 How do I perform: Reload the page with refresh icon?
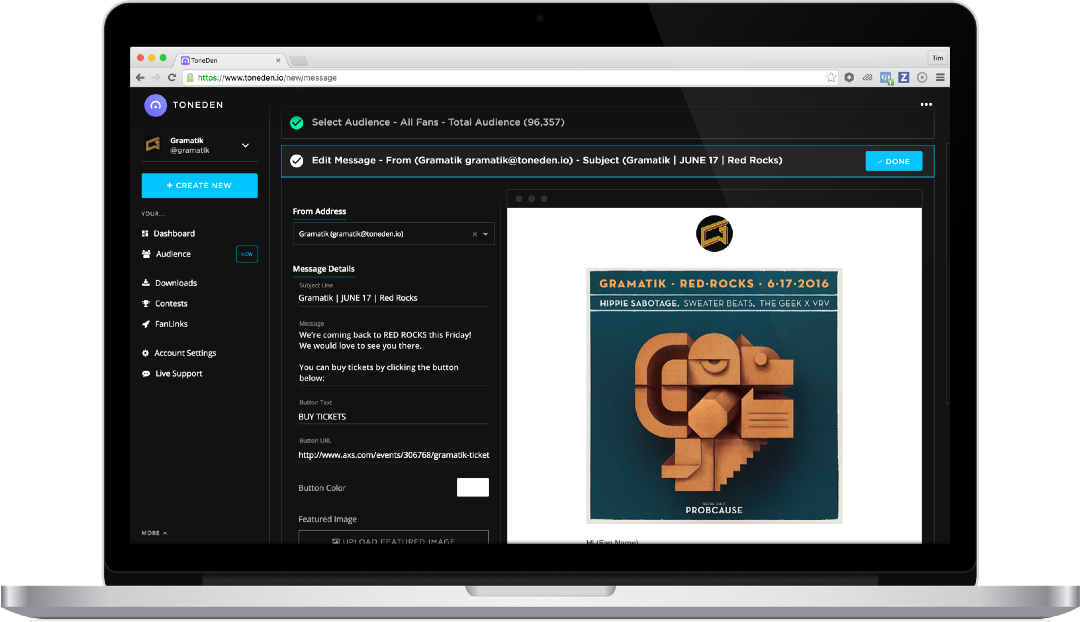[172, 78]
